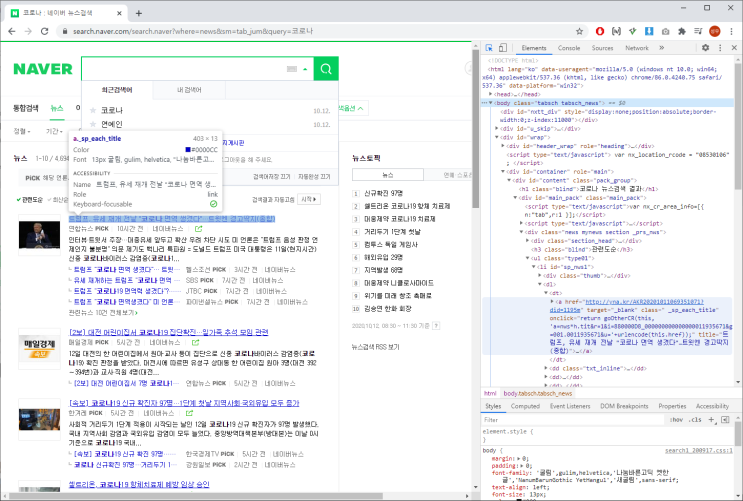Screen dimensions: 743x501
Task: Select the 뉴스 search tab
Action: (x=57, y=108)
